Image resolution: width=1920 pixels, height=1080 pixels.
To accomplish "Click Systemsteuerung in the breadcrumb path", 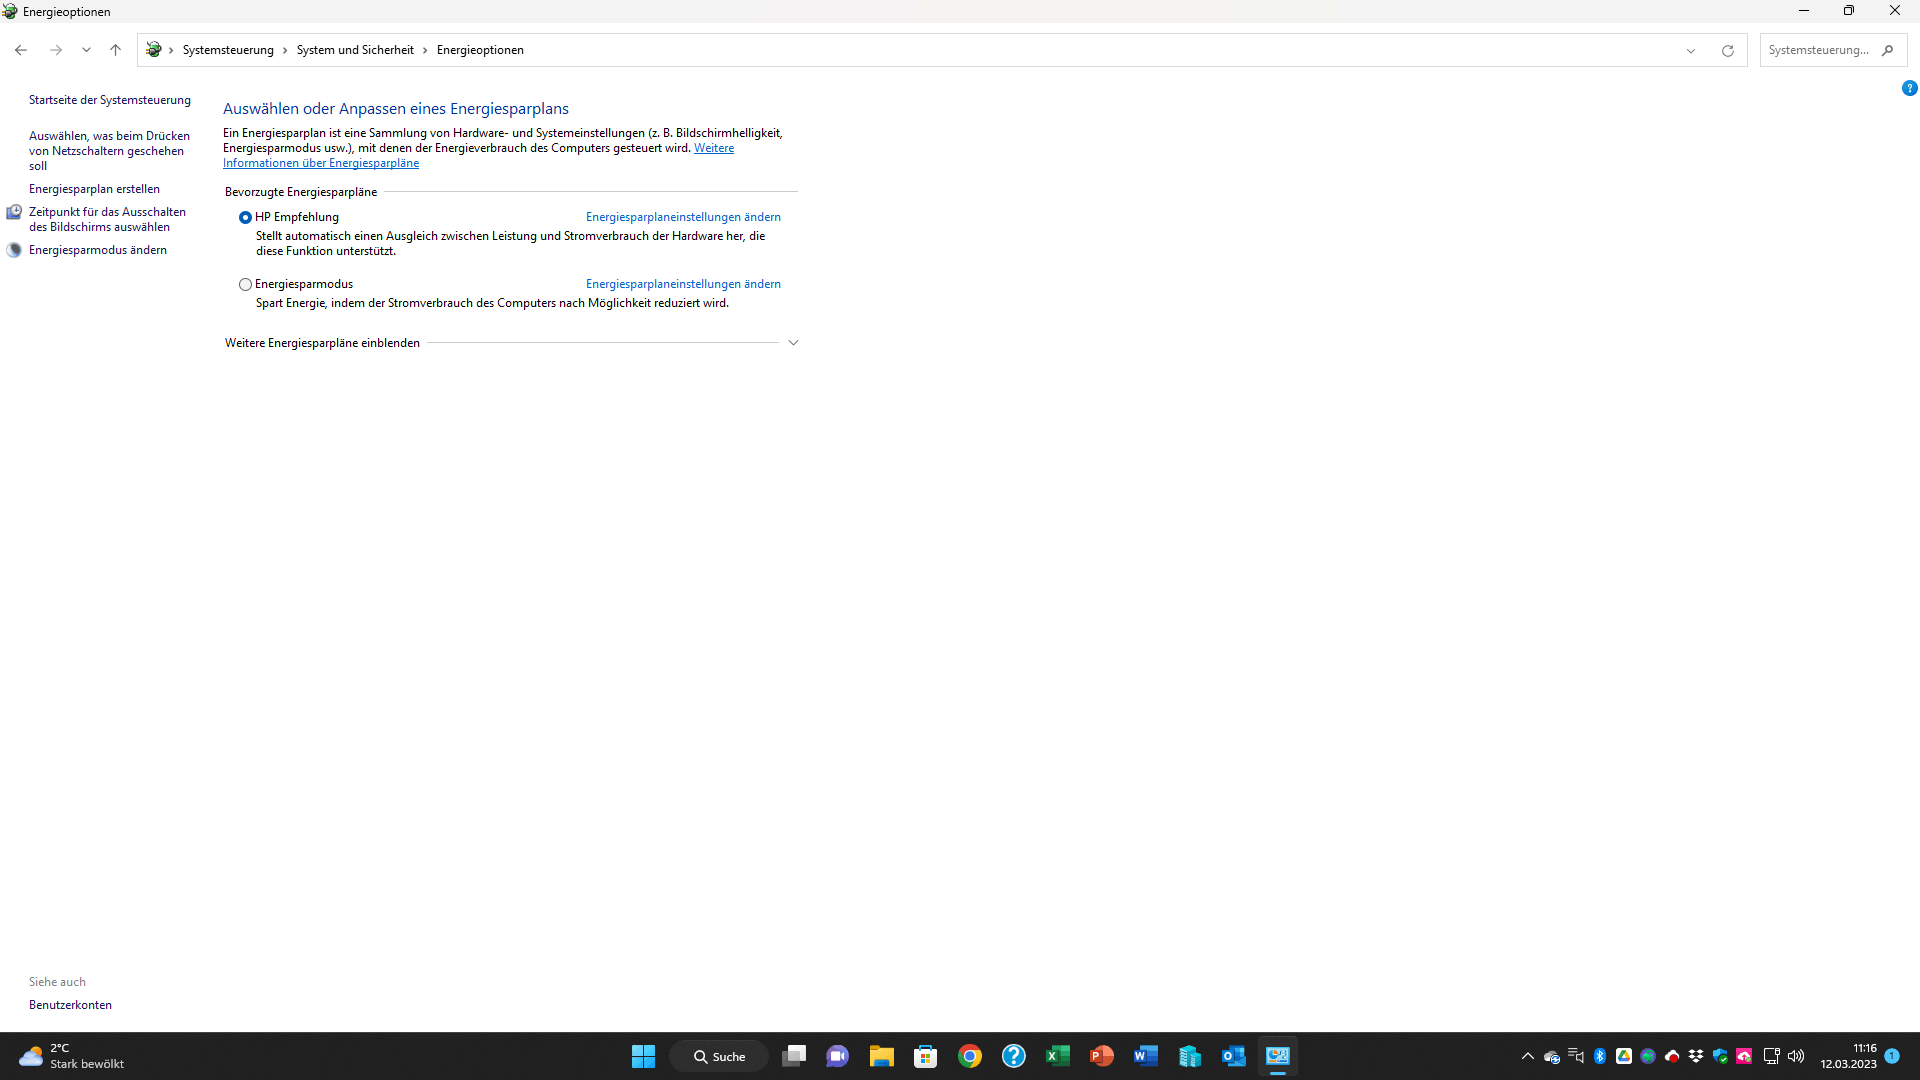I will (x=228, y=50).
